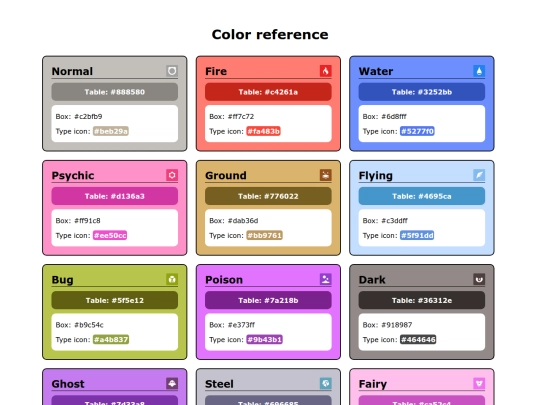Click the Flying type icon swatch #5f91dd

coord(417,236)
